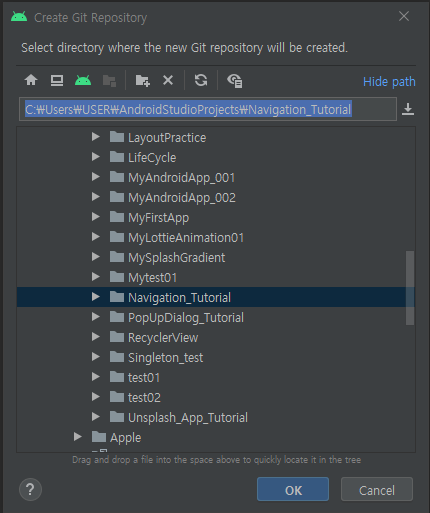Jump to Desktop directory icon
This screenshot has height=513, width=430.
(x=57, y=80)
